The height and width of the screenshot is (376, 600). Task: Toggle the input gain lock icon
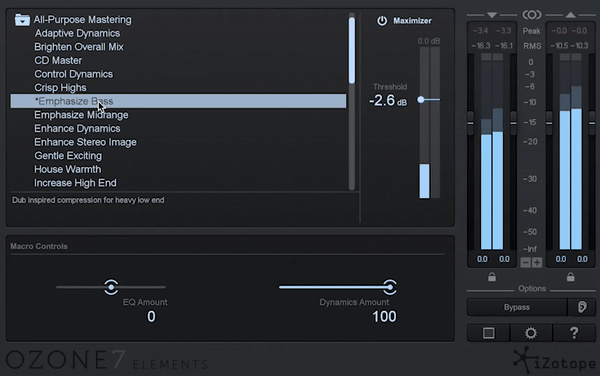[492, 277]
